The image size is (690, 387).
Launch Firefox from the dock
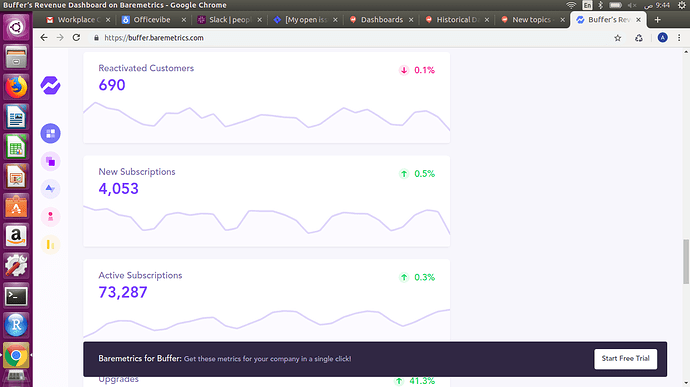[16, 87]
